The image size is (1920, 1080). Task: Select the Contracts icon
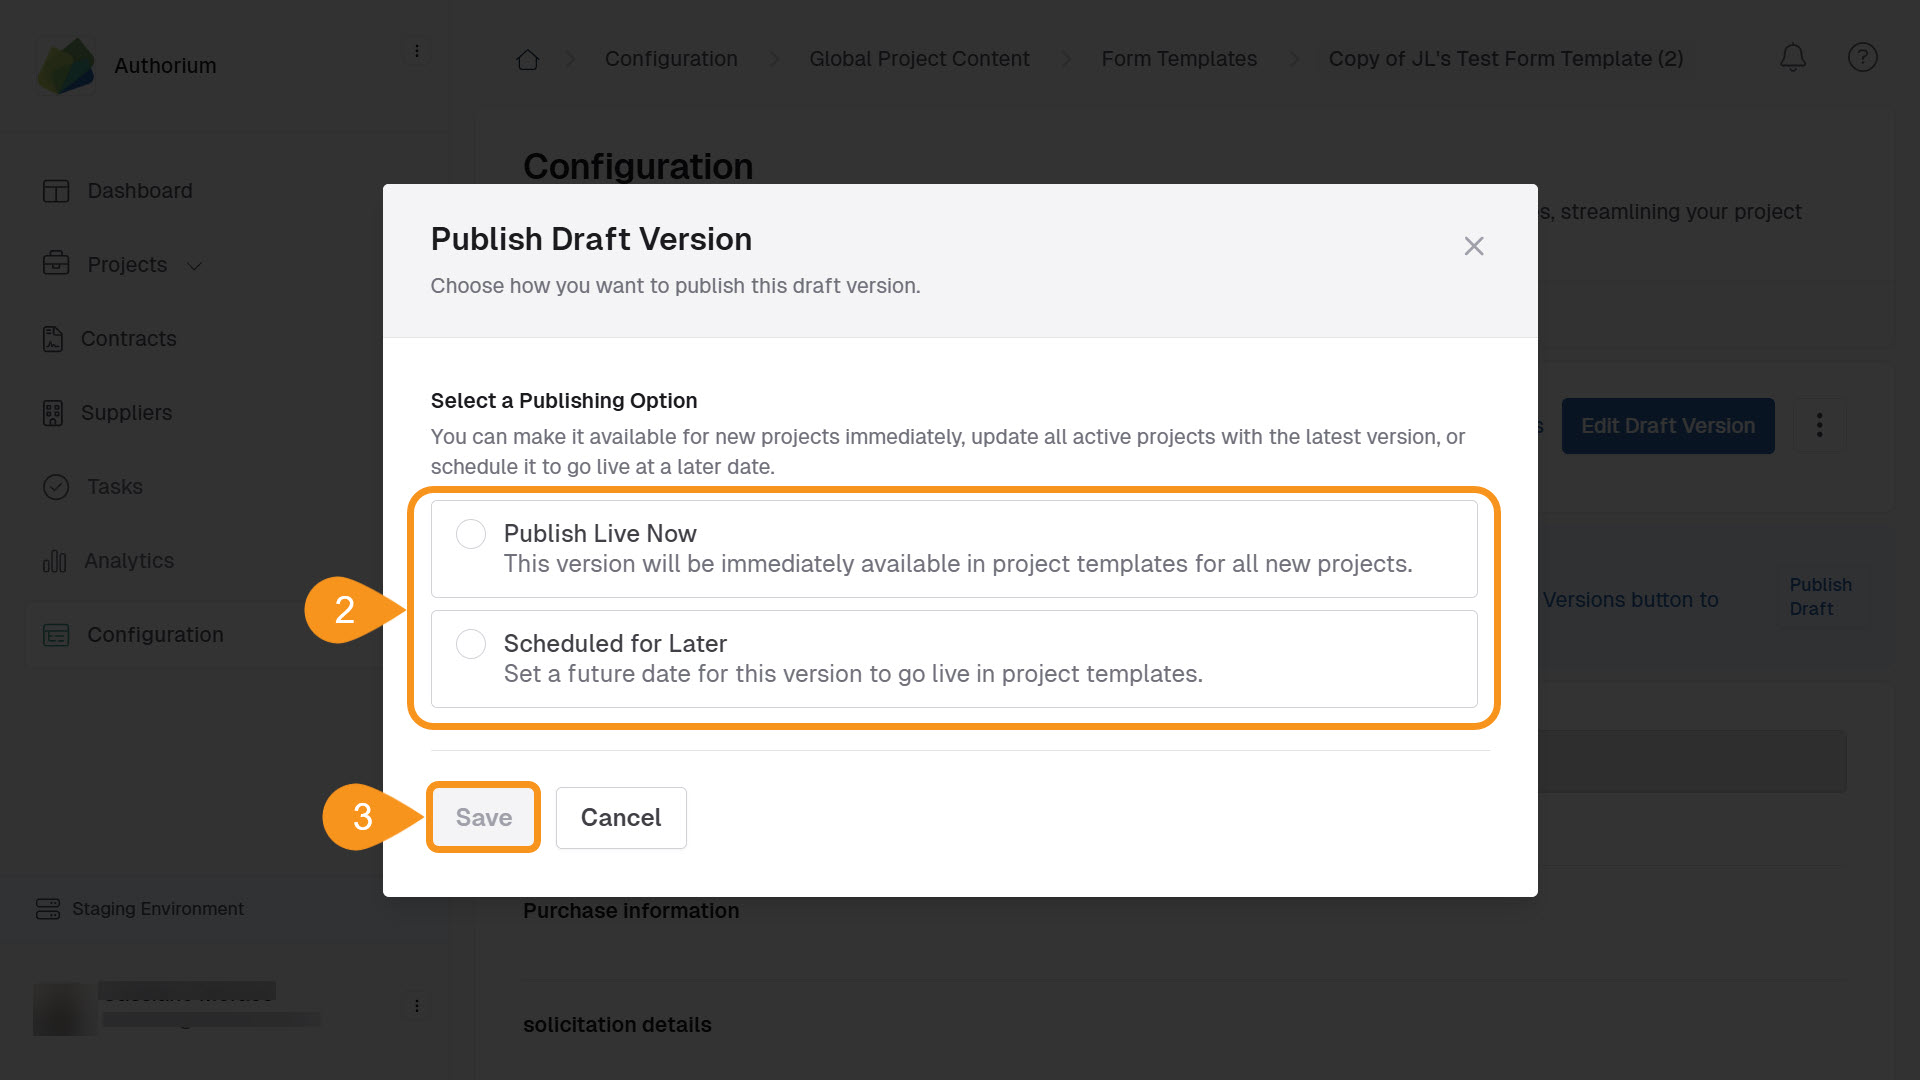55,338
